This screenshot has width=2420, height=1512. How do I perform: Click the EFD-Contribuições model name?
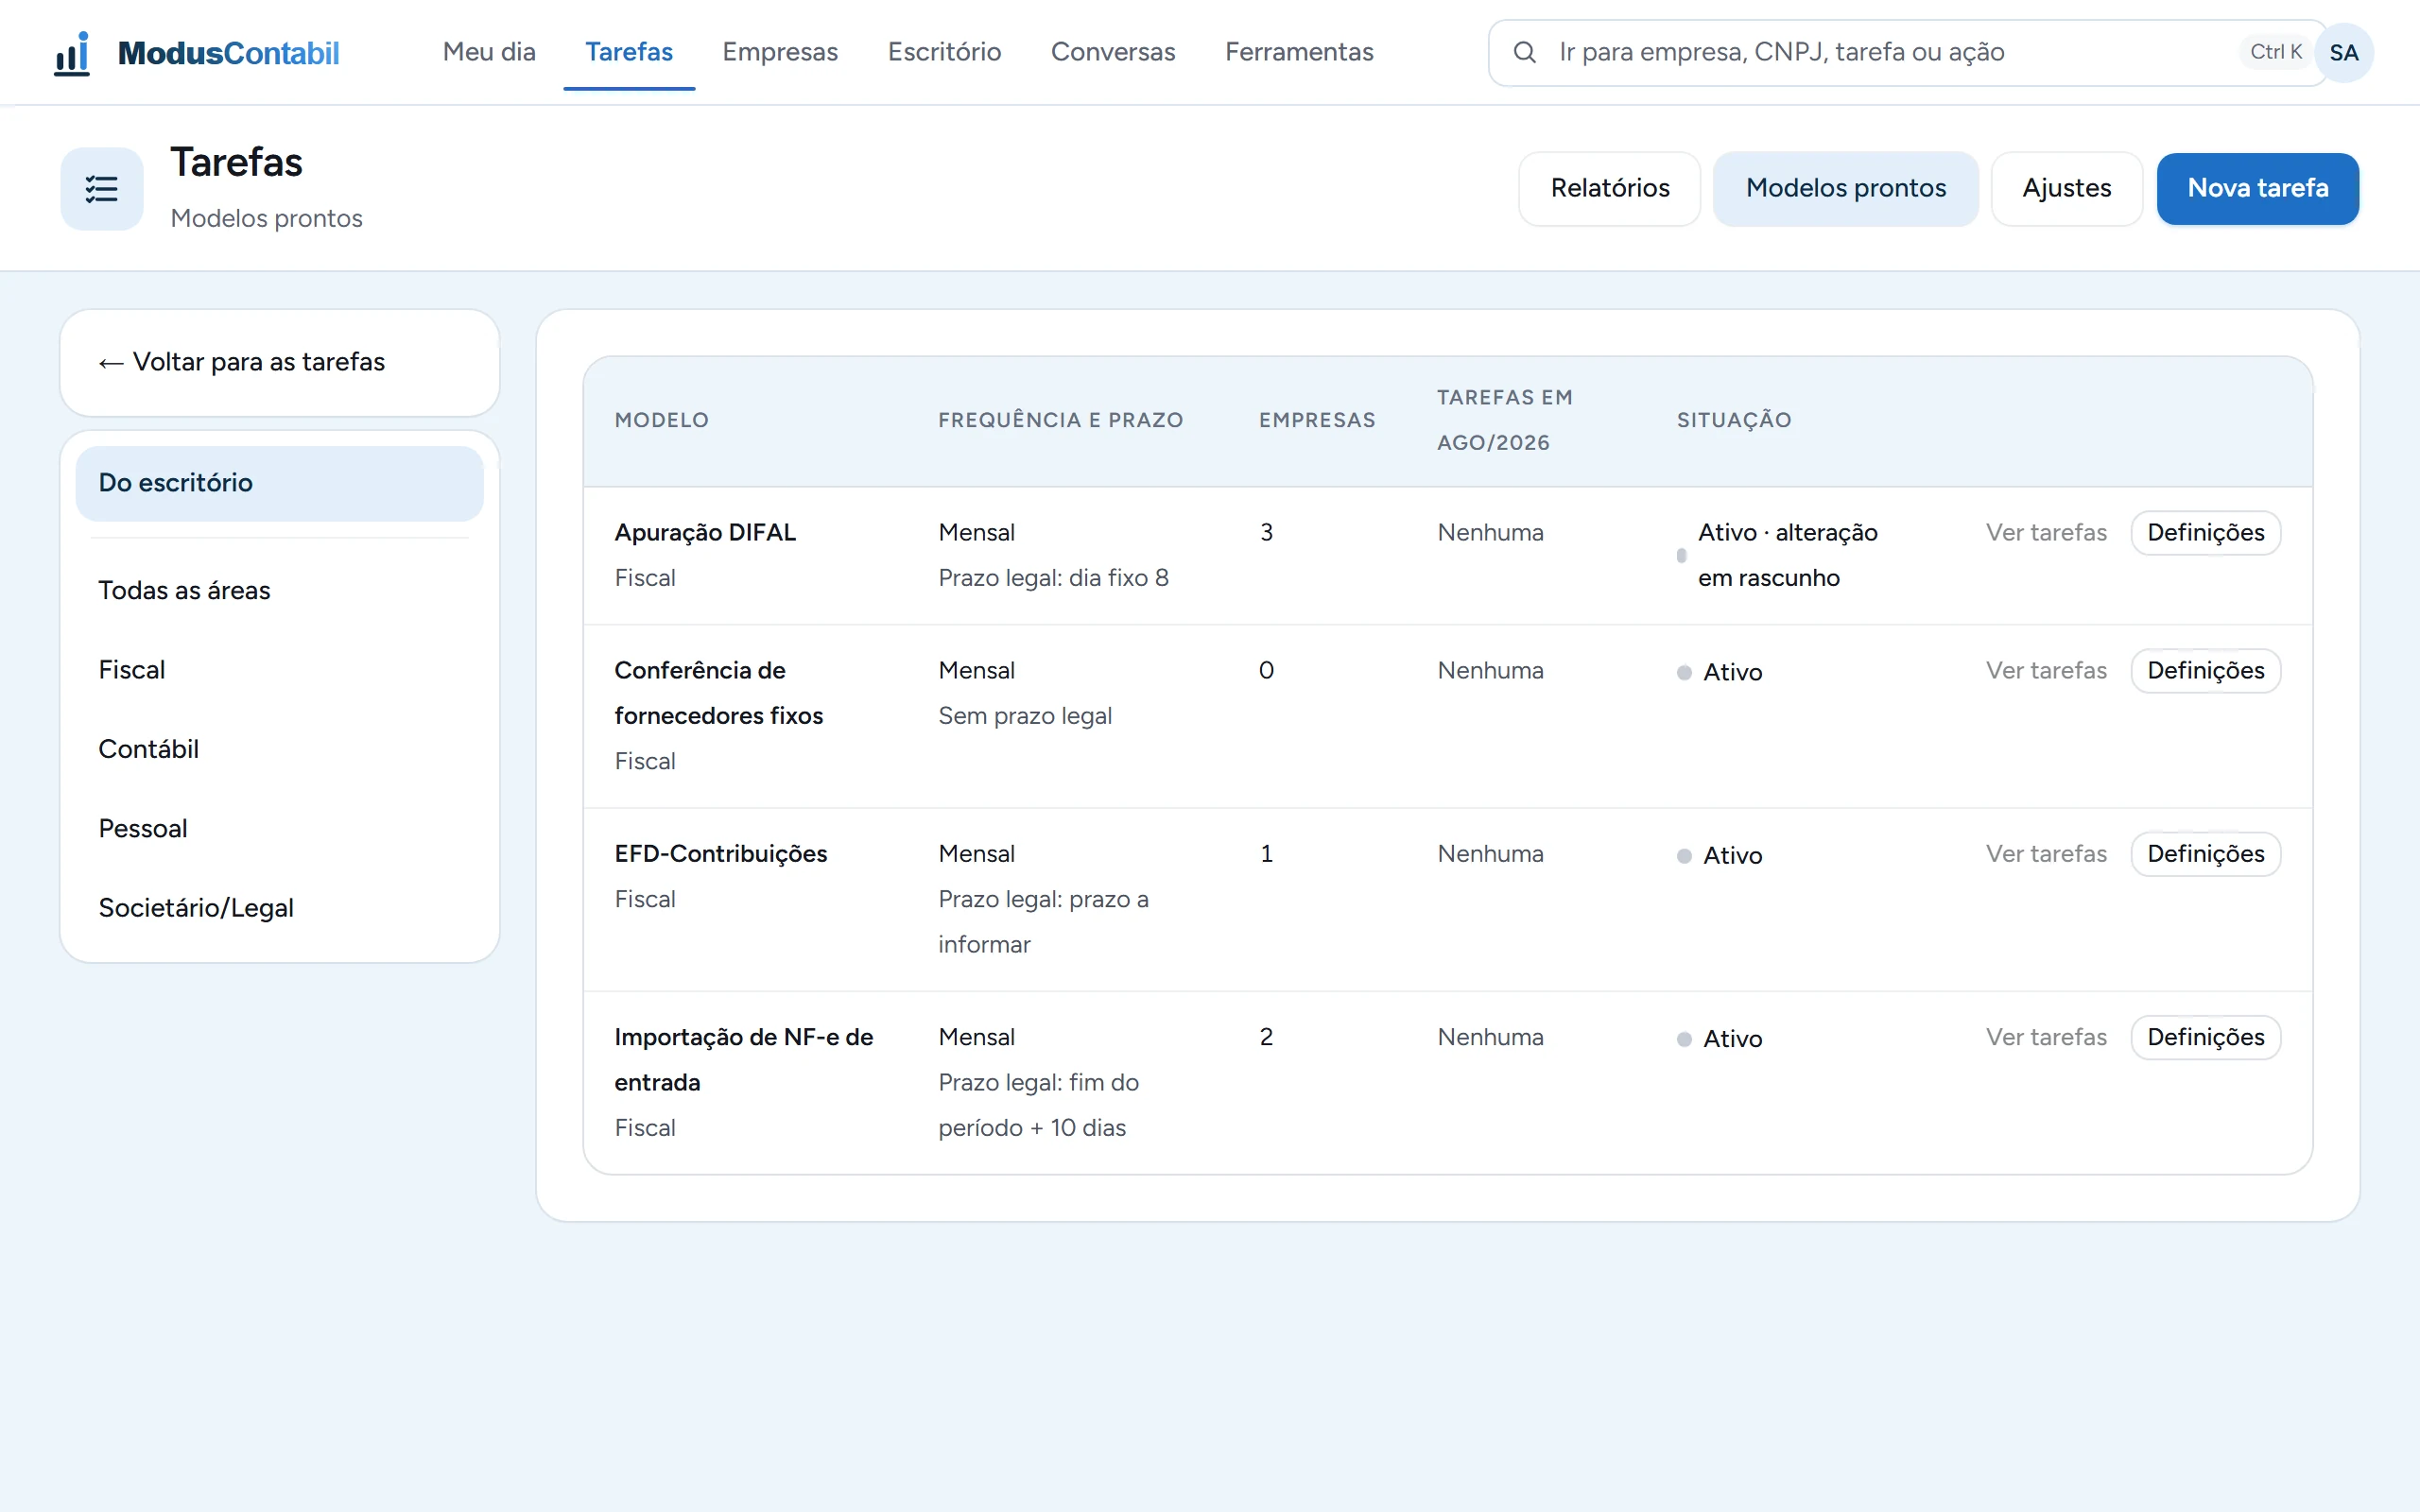pyautogui.click(x=720, y=854)
